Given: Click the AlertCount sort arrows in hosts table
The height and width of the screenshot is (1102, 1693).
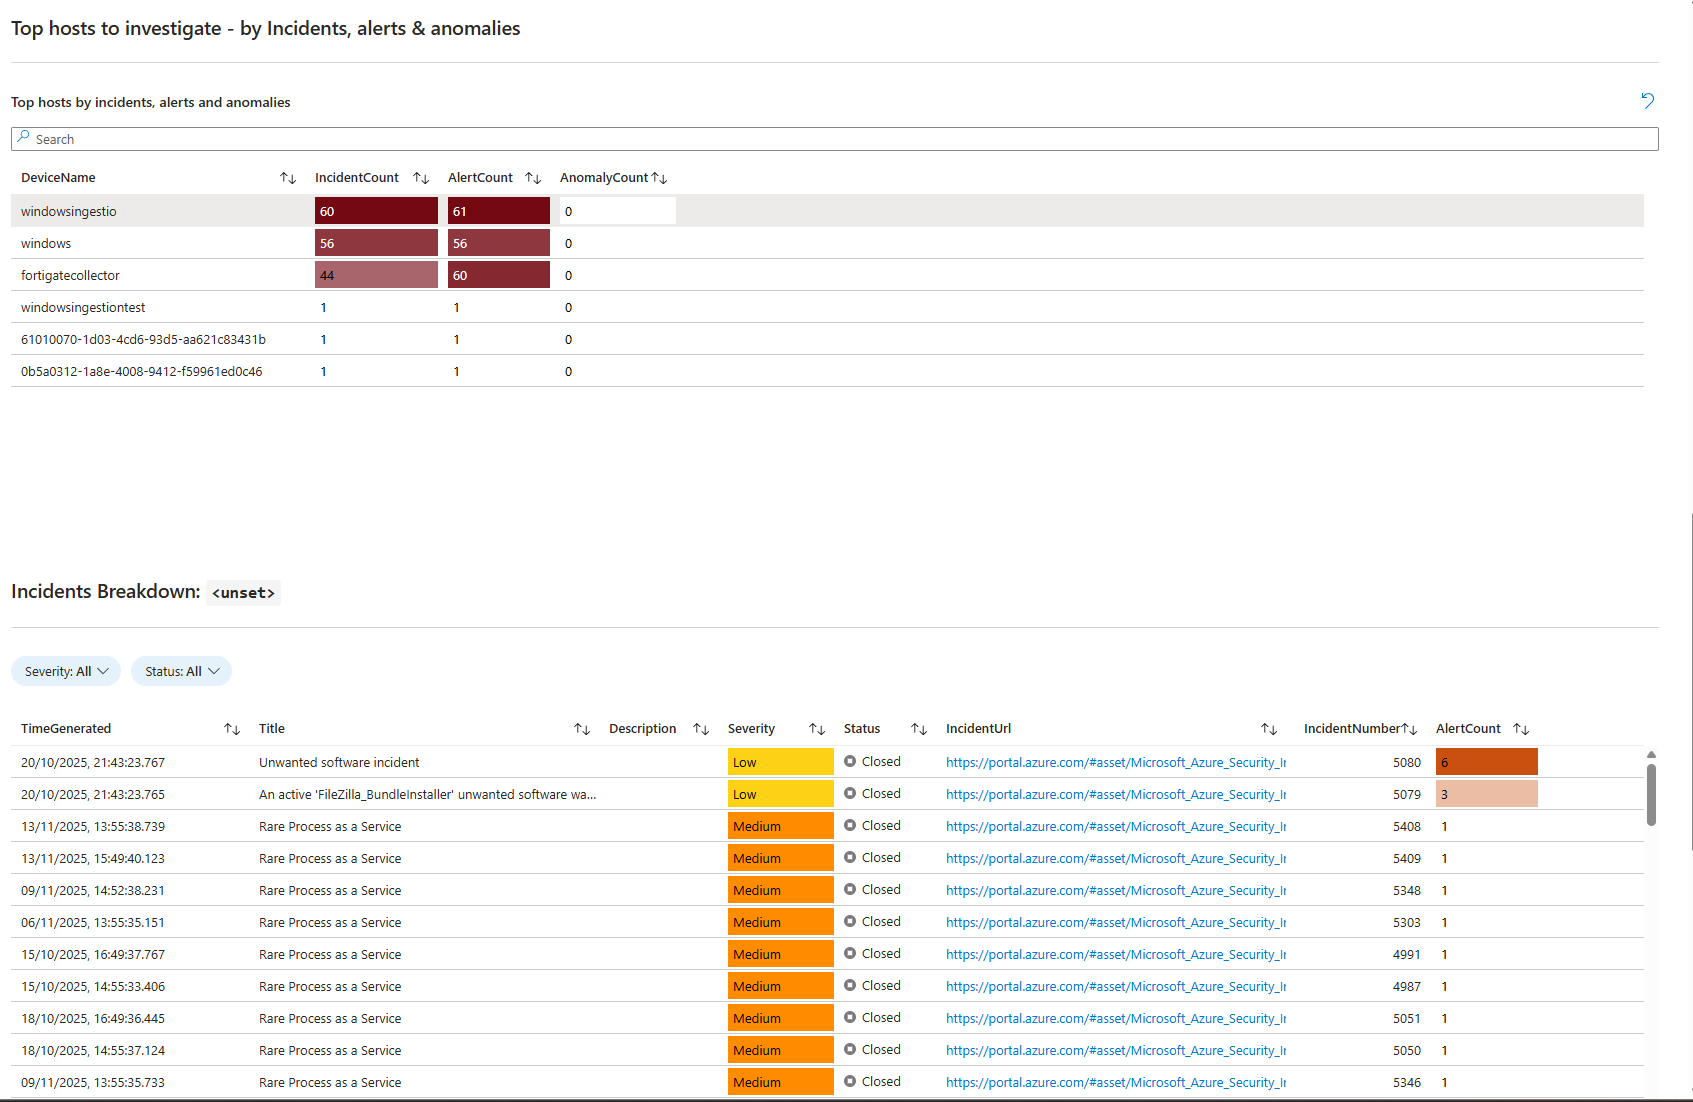Looking at the screenshot, I should (533, 178).
